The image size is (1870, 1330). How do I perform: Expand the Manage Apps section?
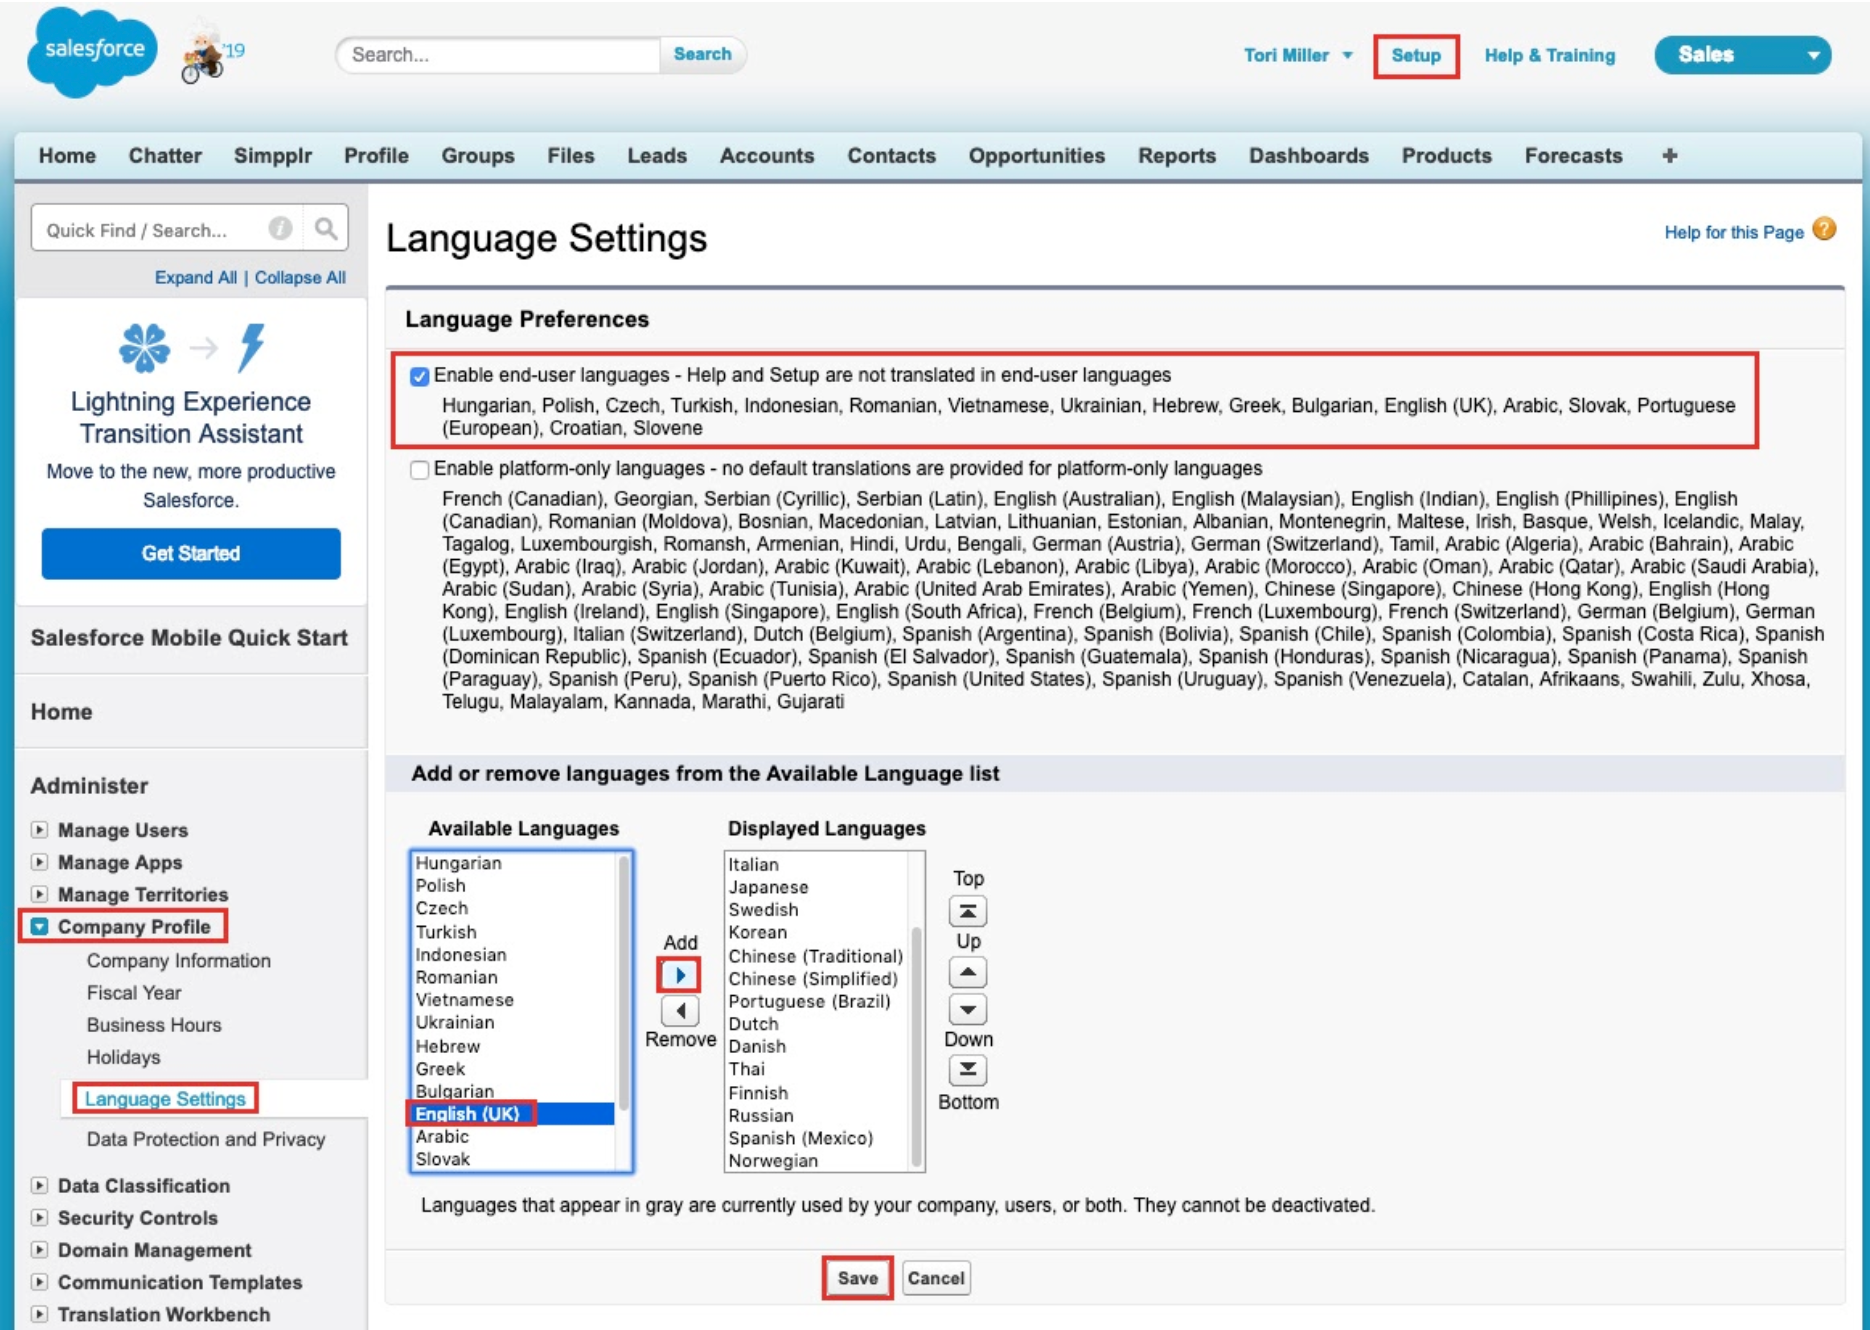[39, 862]
